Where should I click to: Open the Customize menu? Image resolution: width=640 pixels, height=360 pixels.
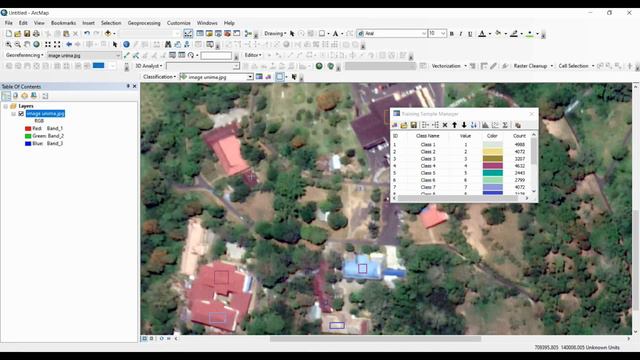click(179, 23)
